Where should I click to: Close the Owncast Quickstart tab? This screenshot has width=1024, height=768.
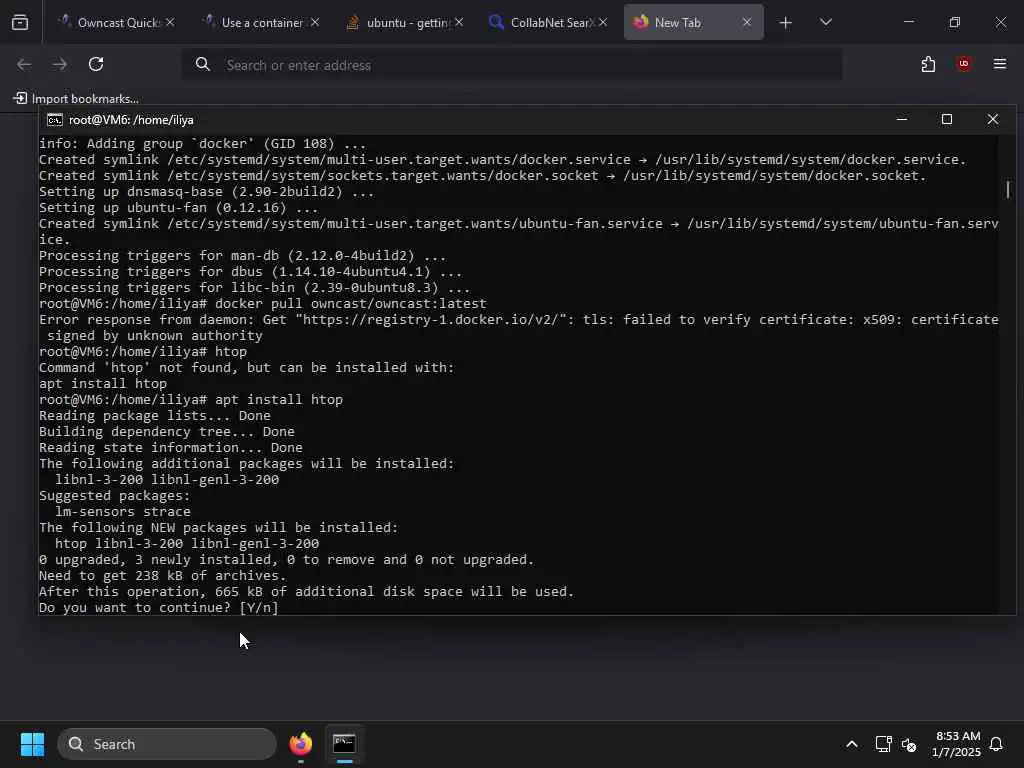(170, 22)
